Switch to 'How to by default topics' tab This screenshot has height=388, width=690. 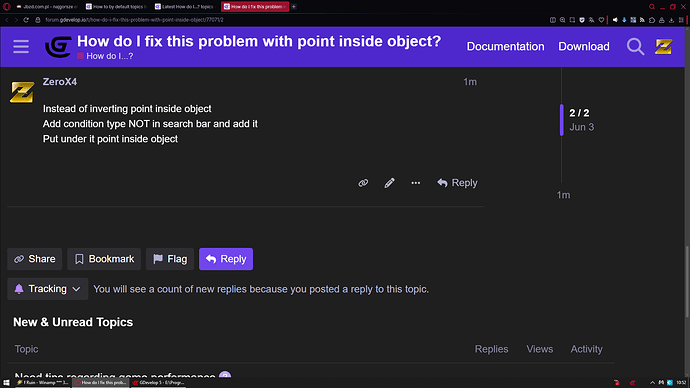click(116, 7)
